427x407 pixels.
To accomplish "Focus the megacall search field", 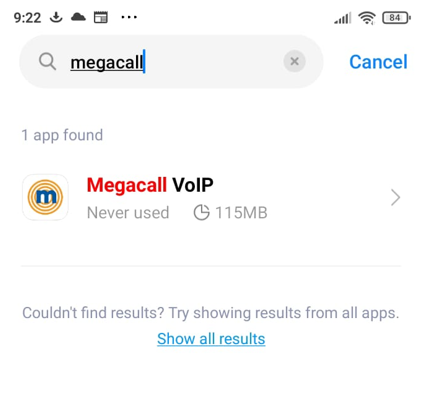I will (171, 62).
